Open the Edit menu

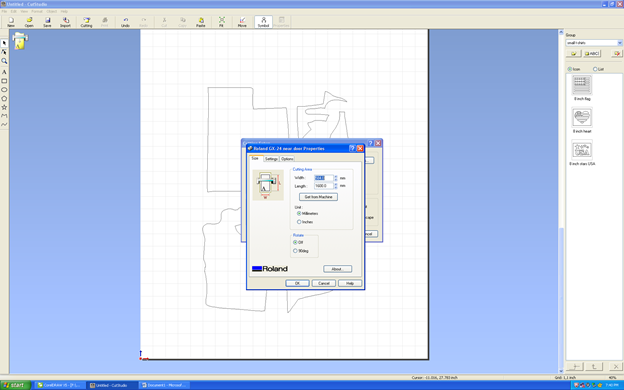[14, 12]
